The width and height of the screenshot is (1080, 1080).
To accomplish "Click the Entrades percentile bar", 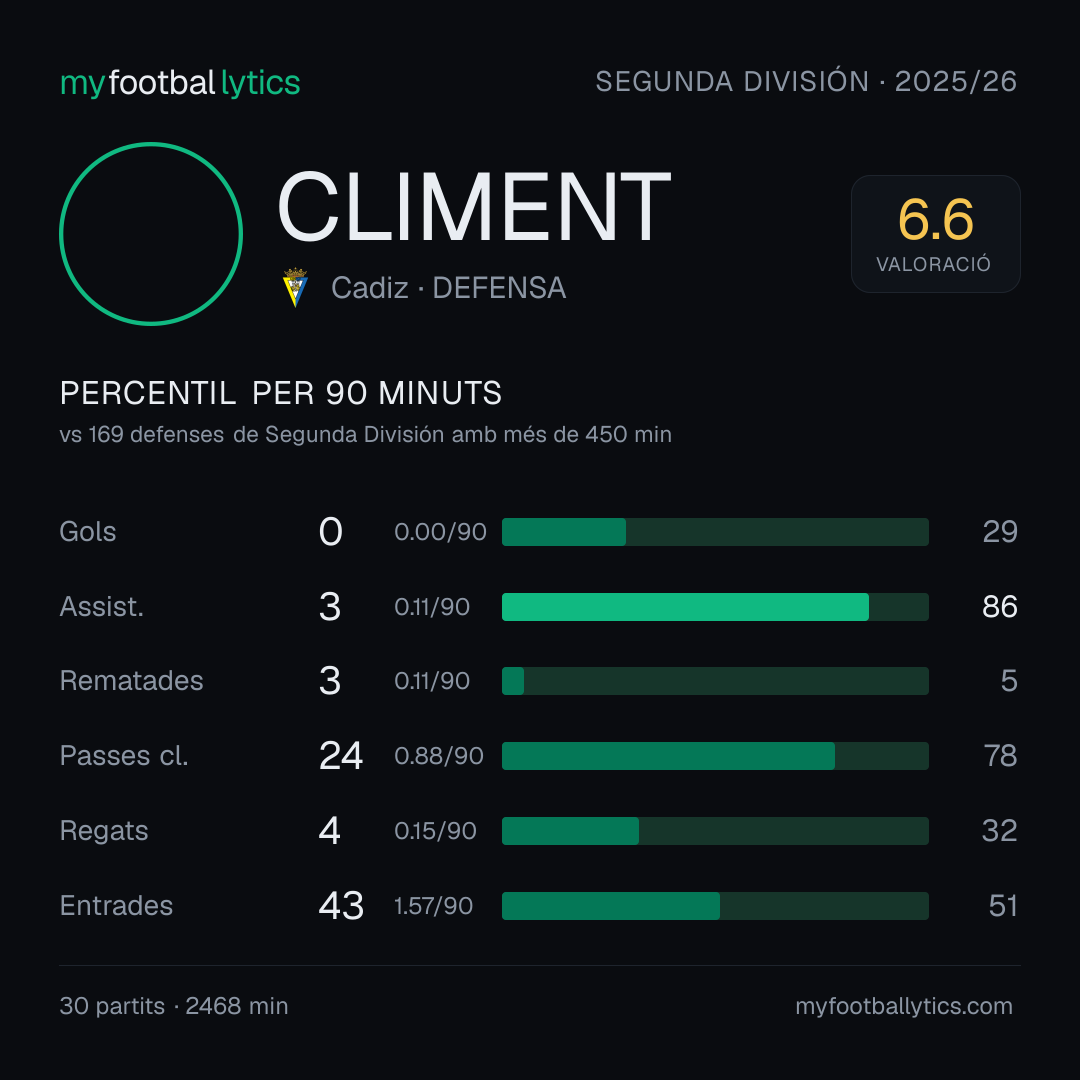I will pos(715,906).
